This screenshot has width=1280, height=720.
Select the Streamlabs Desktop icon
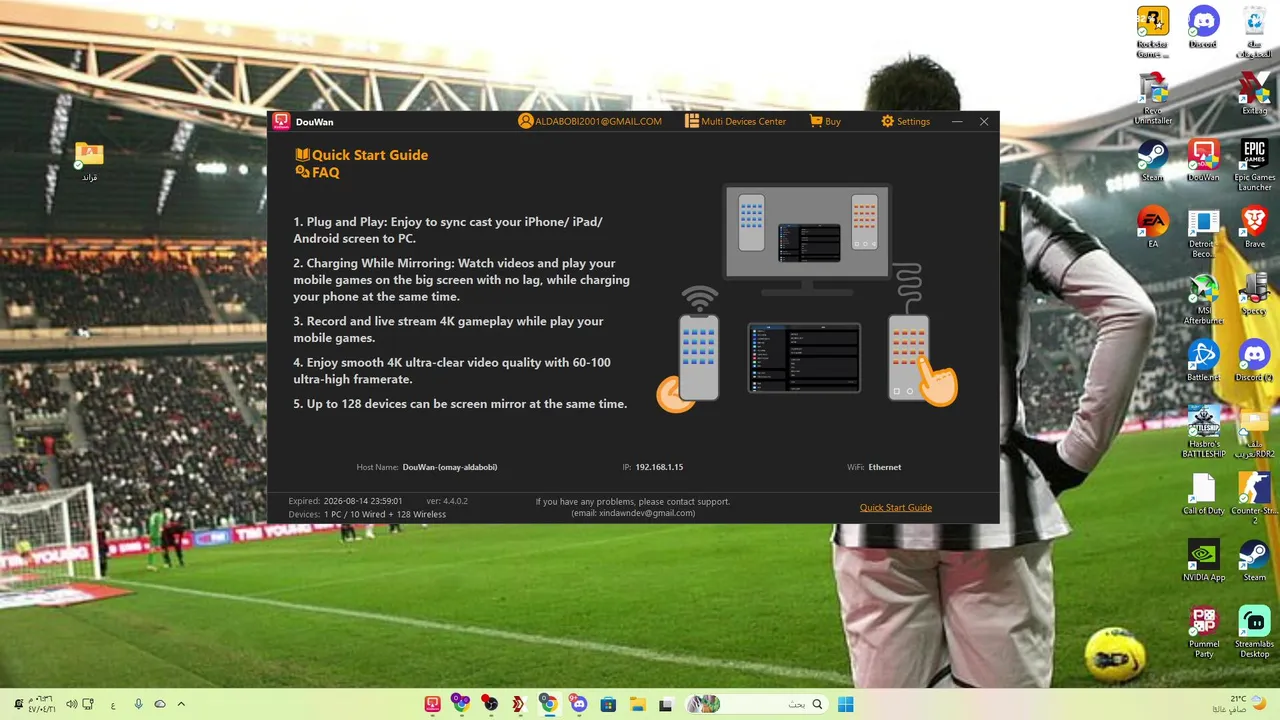pyautogui.click(x=1254, y=632)
